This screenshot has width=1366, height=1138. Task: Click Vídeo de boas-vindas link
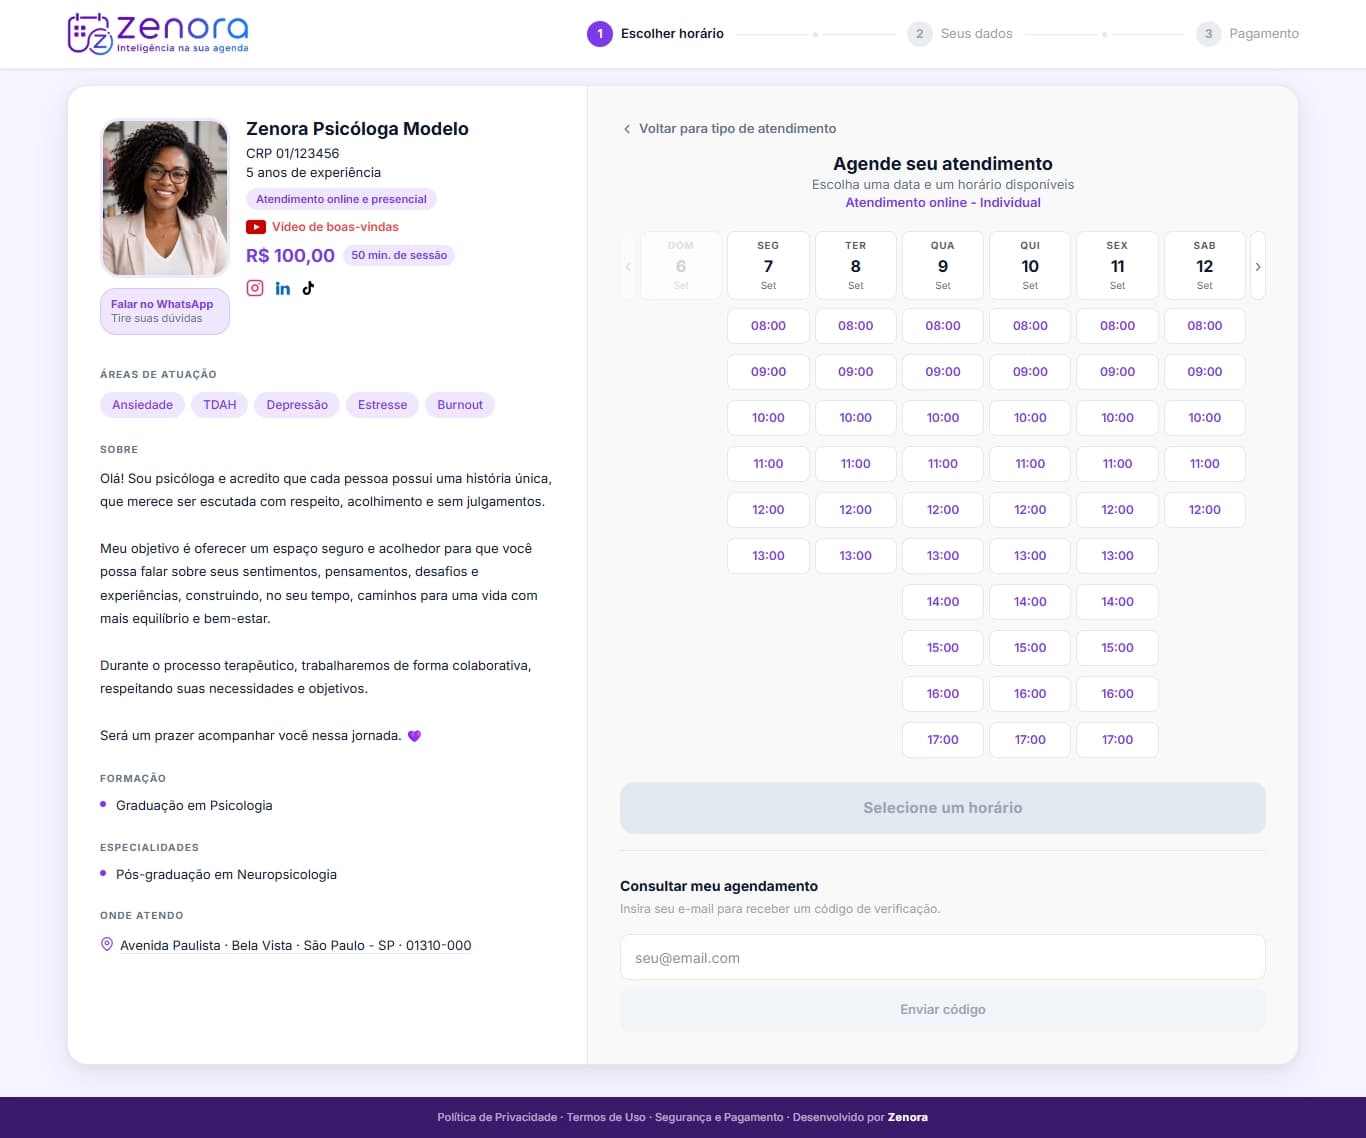pyautogui.click(x=335, y=227)
